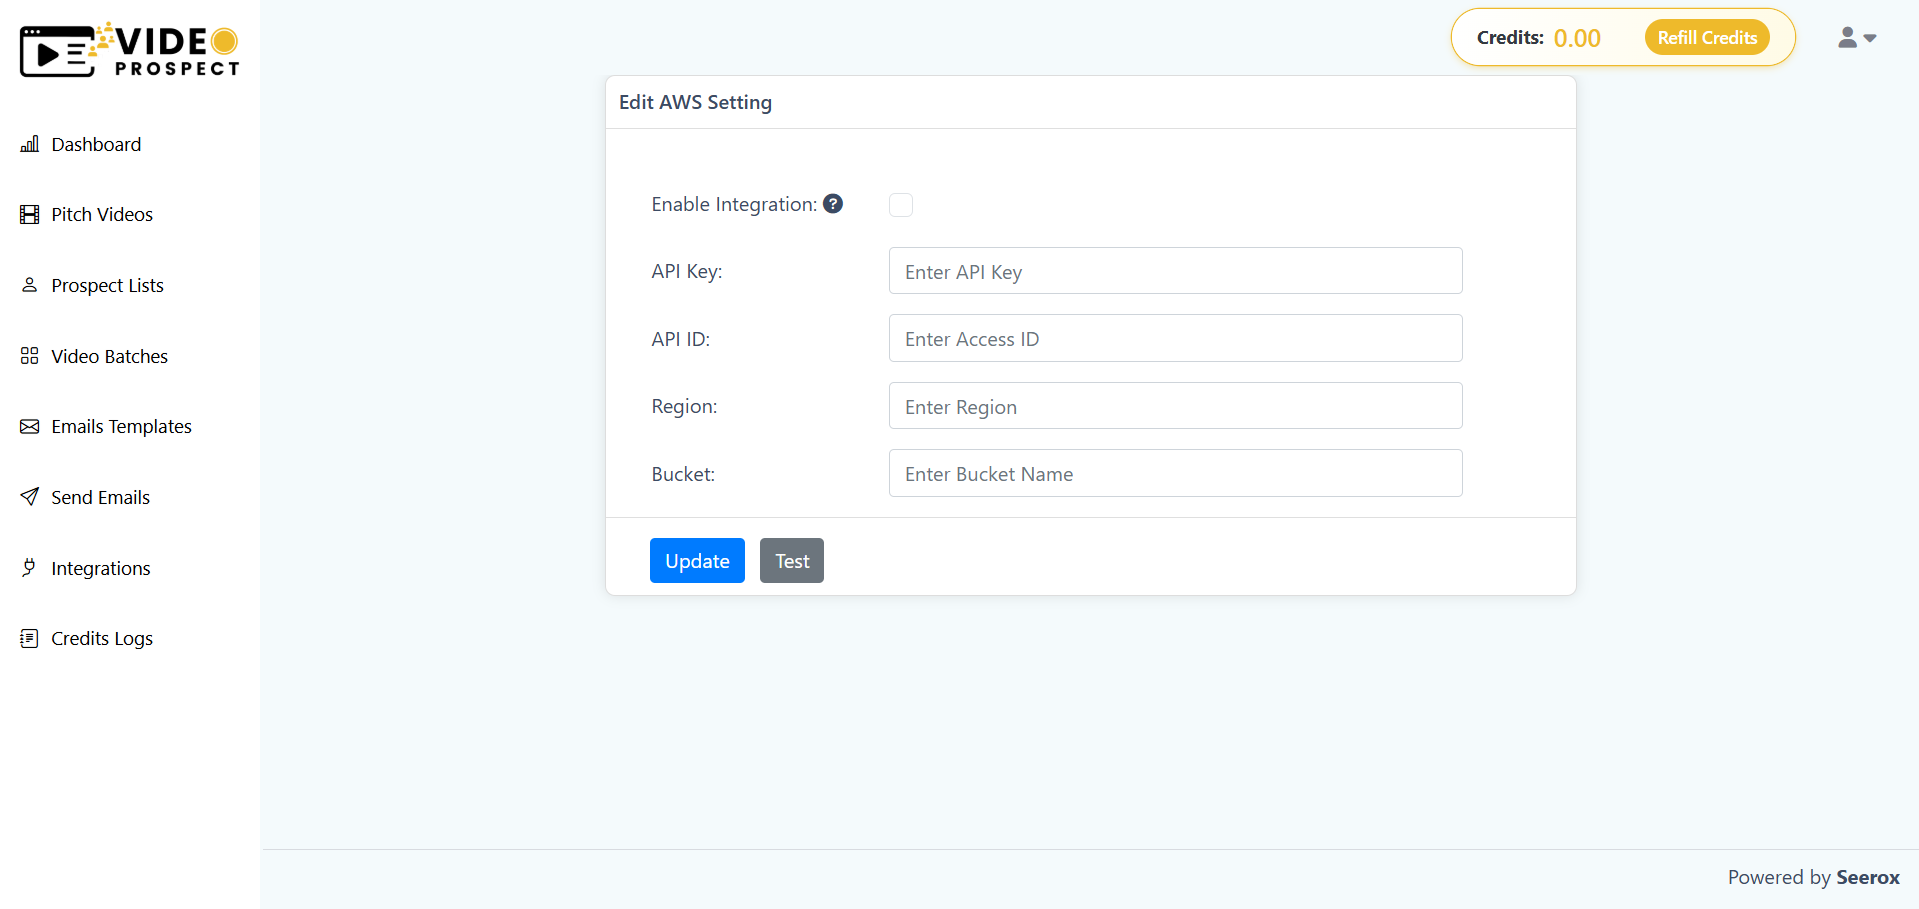
Task: Open Emails Templates envelope icon
Action: click(30, 426)
